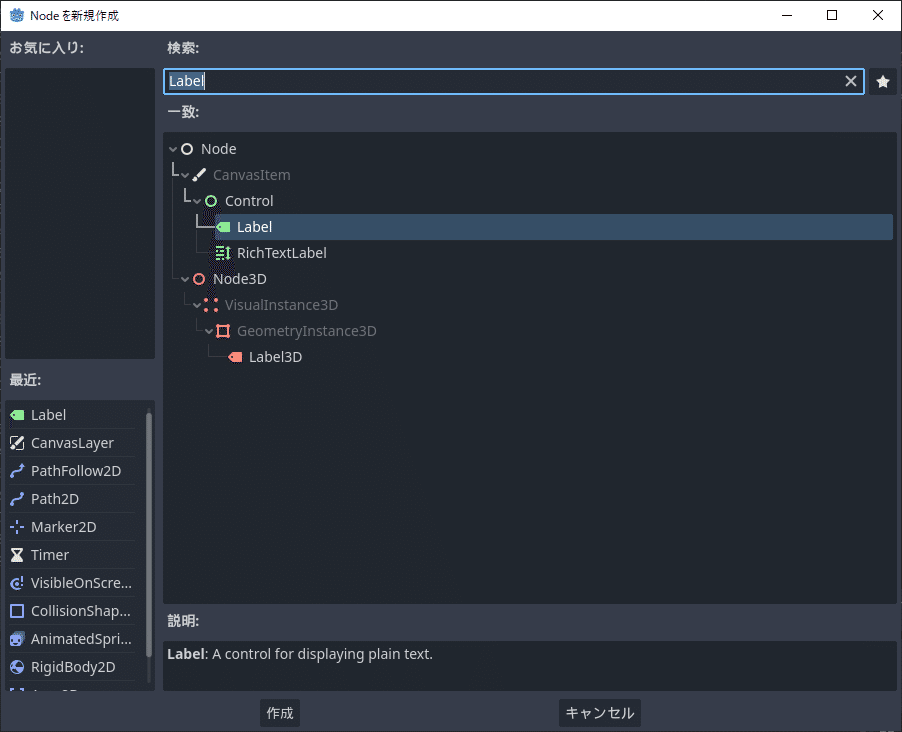Image resolution: width=902 pixels, height=732 pixels.
Task: Click the CollisionShape square icon
Action: [x=17, y=611]
